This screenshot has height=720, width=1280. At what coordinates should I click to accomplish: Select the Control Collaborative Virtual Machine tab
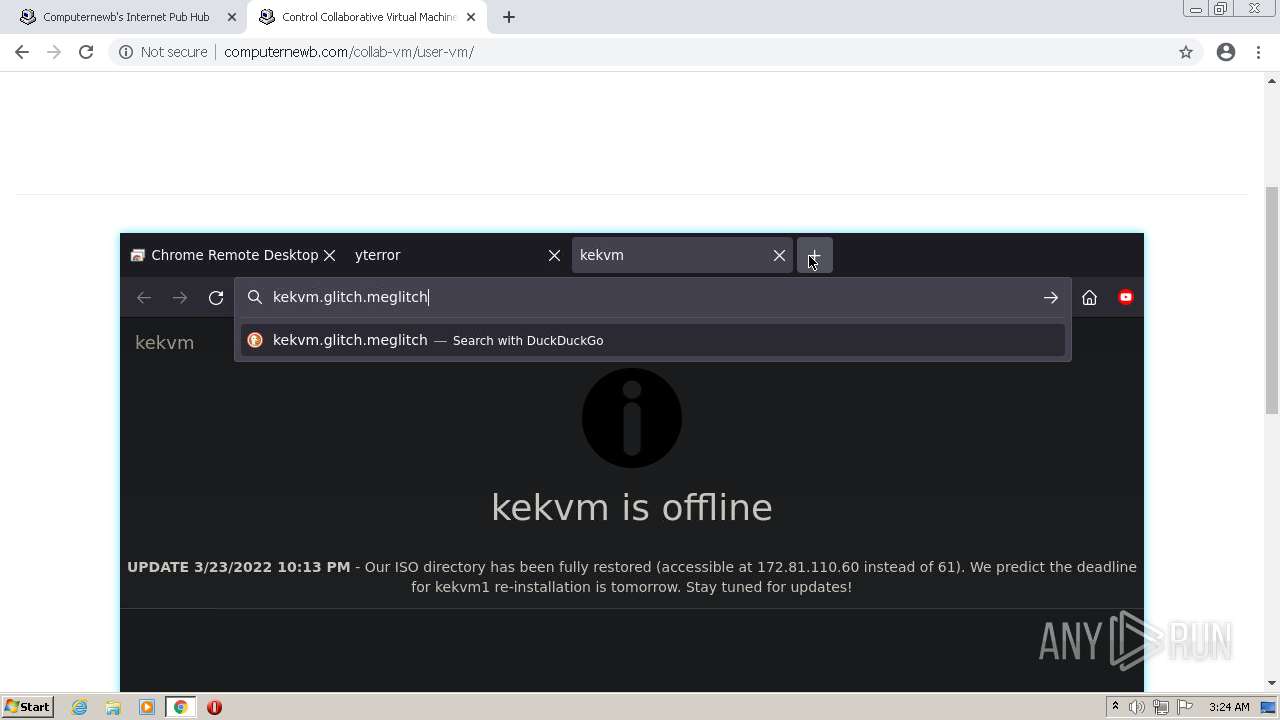pos(367,17)
